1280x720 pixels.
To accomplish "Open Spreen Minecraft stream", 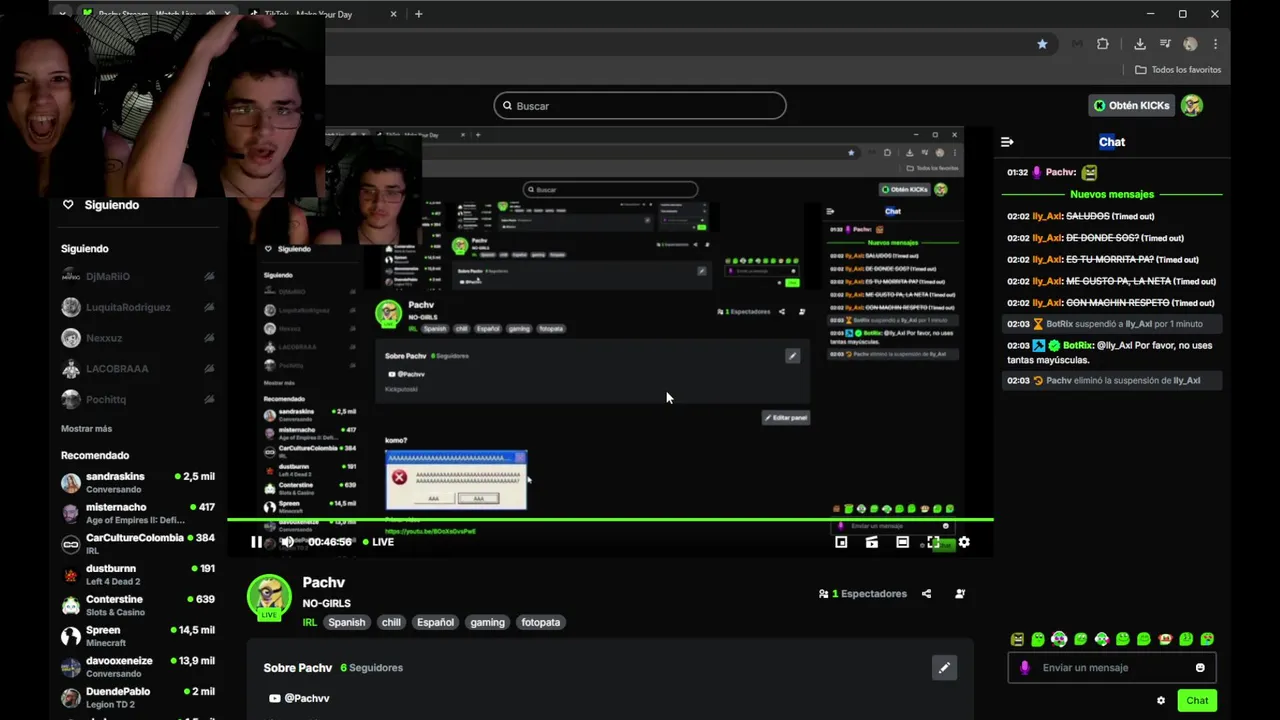I will [x=139, y=636].
